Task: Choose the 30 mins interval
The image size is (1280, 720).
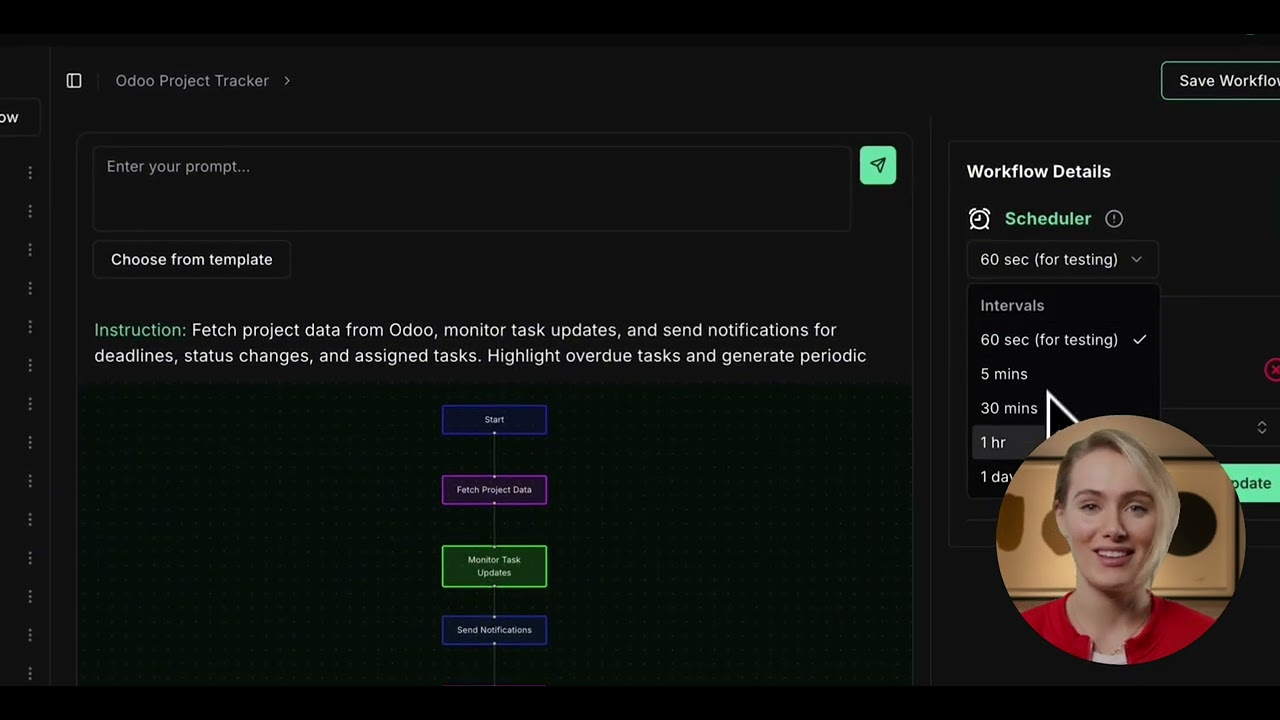Action: 1063,408
